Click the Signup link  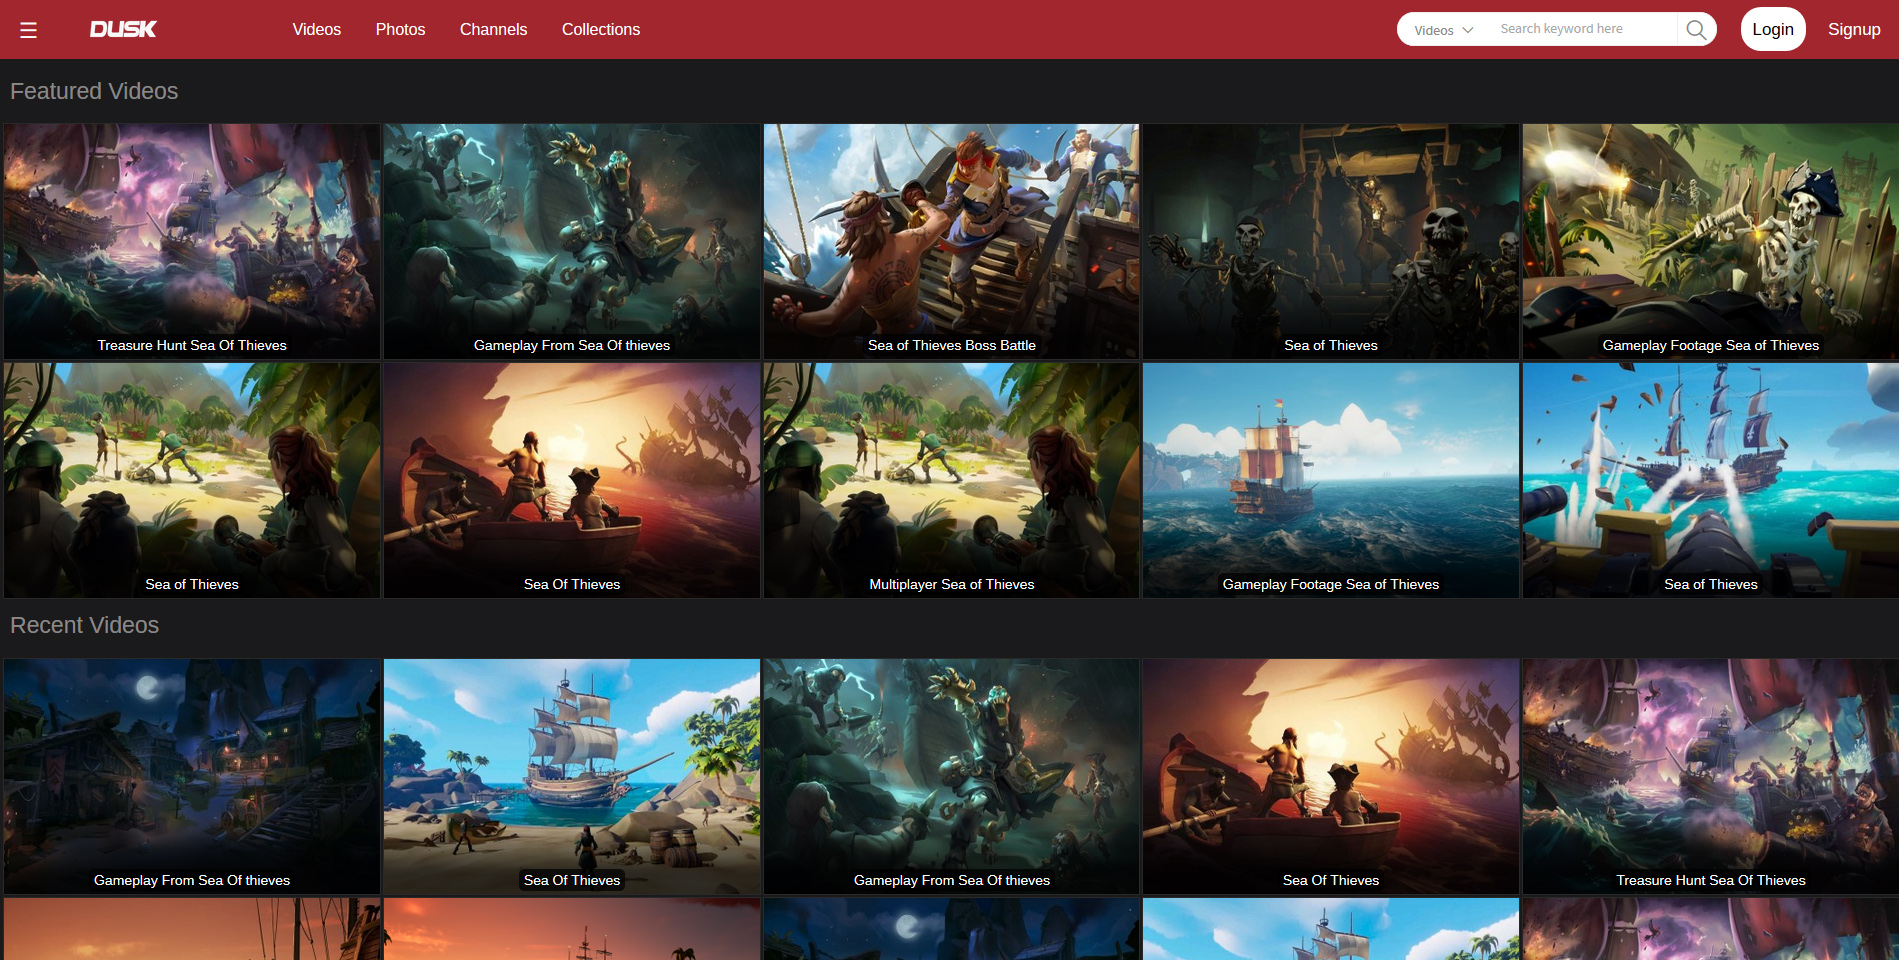click(x=1854, y=29)
